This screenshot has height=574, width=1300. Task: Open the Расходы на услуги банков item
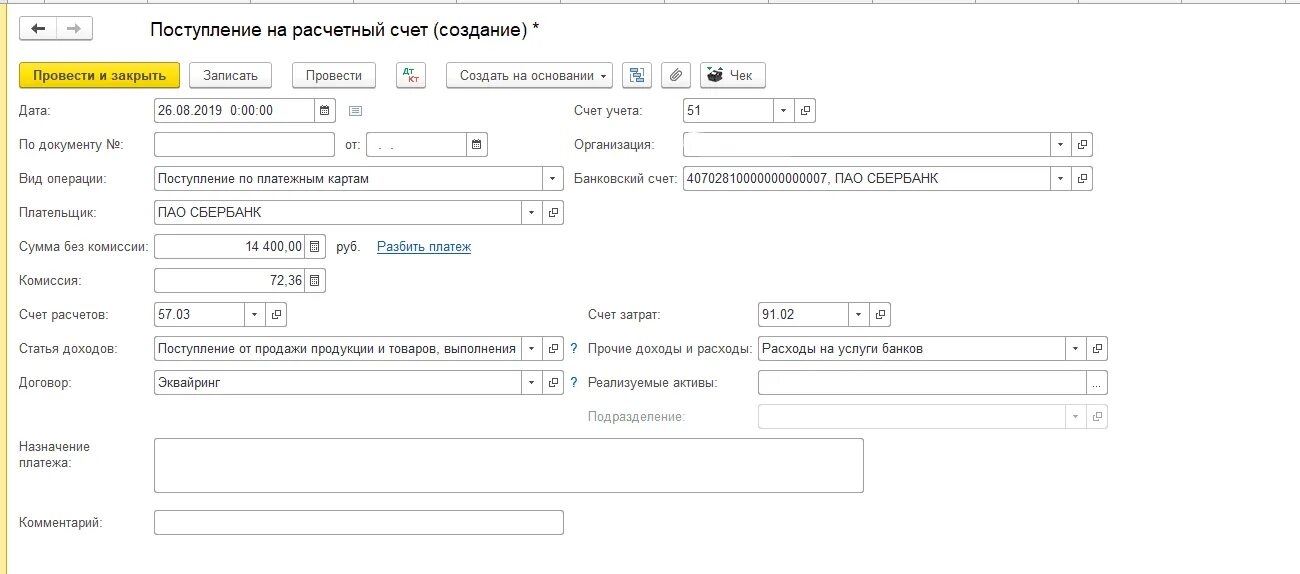tap(1097, 348)
